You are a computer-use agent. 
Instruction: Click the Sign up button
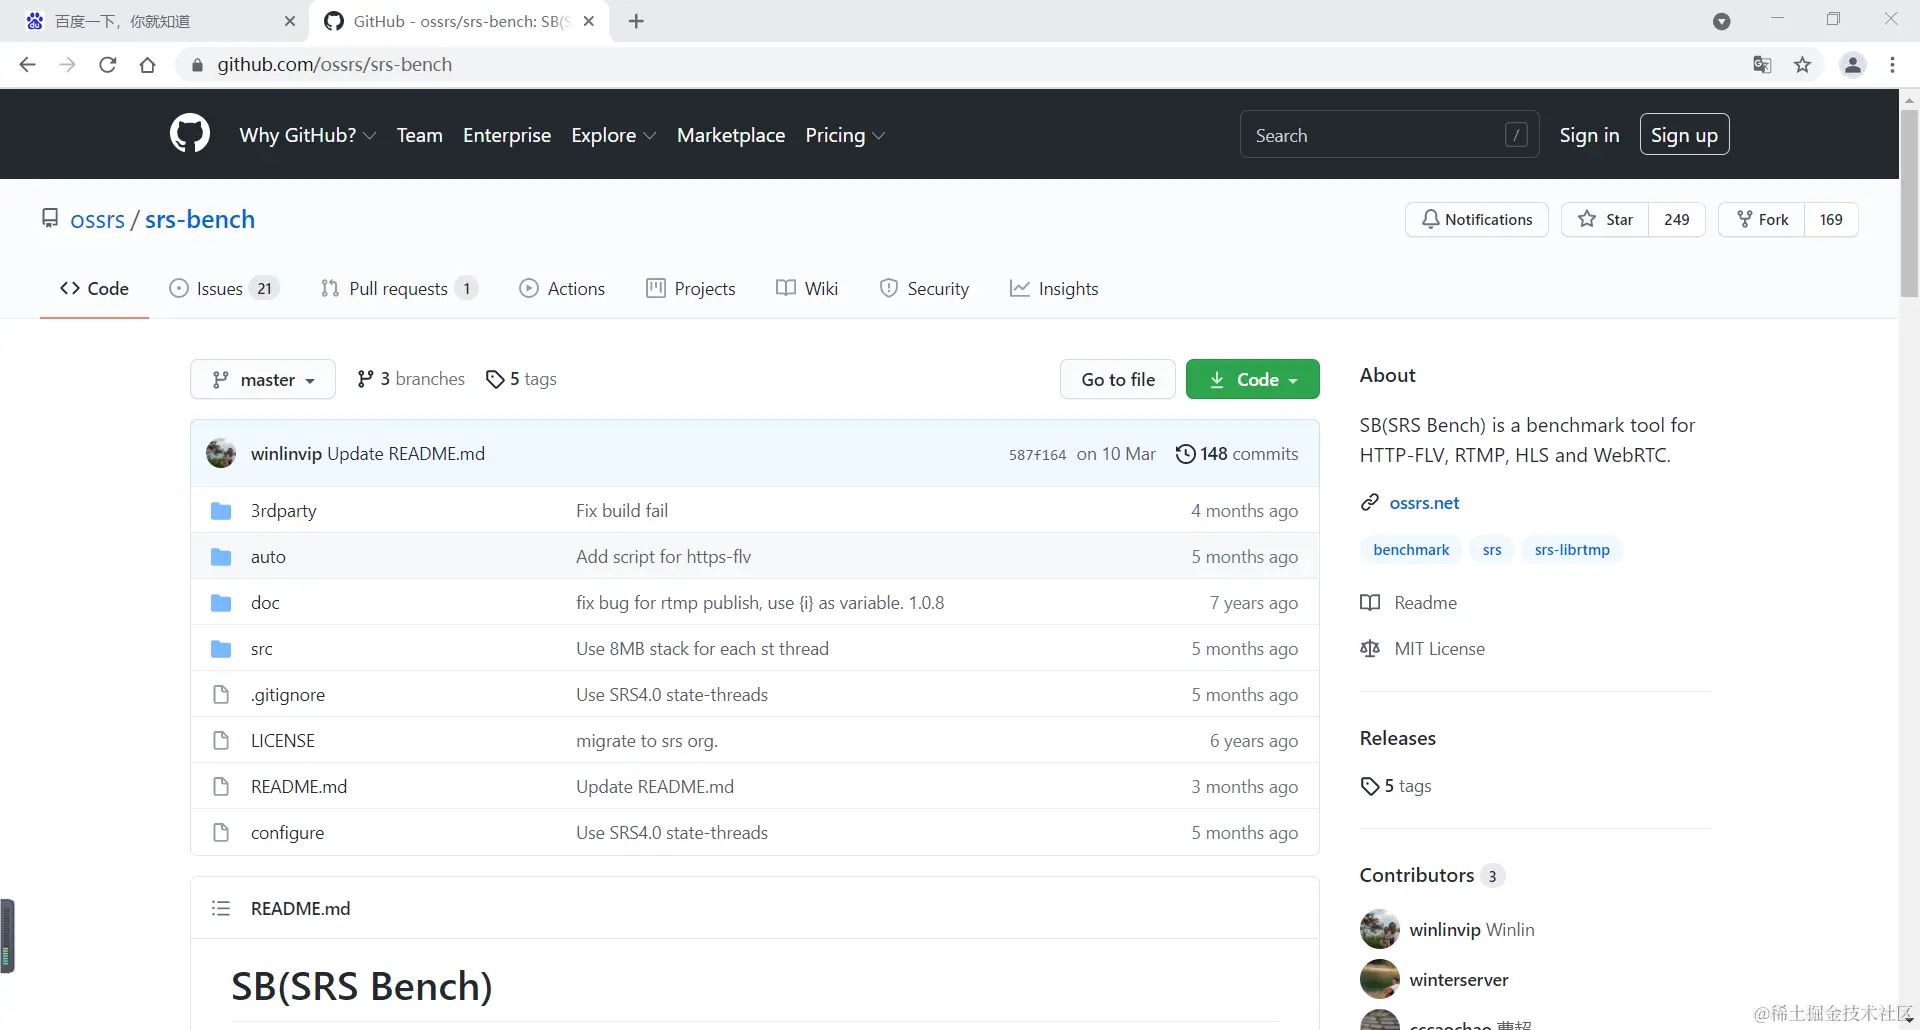pos(1684,135)
